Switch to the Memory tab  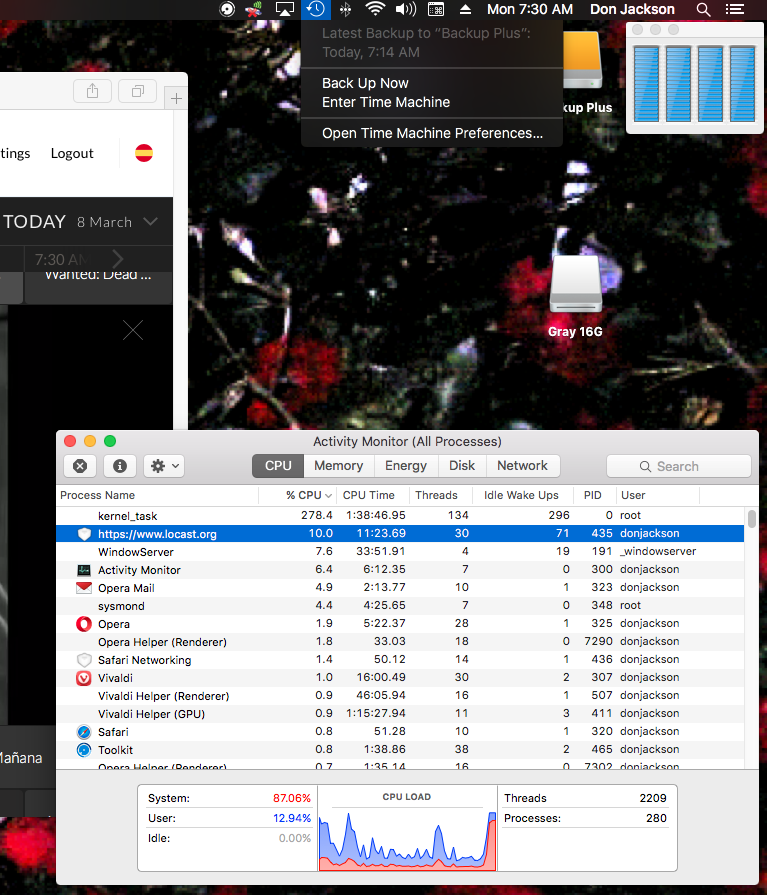point(338,466)
